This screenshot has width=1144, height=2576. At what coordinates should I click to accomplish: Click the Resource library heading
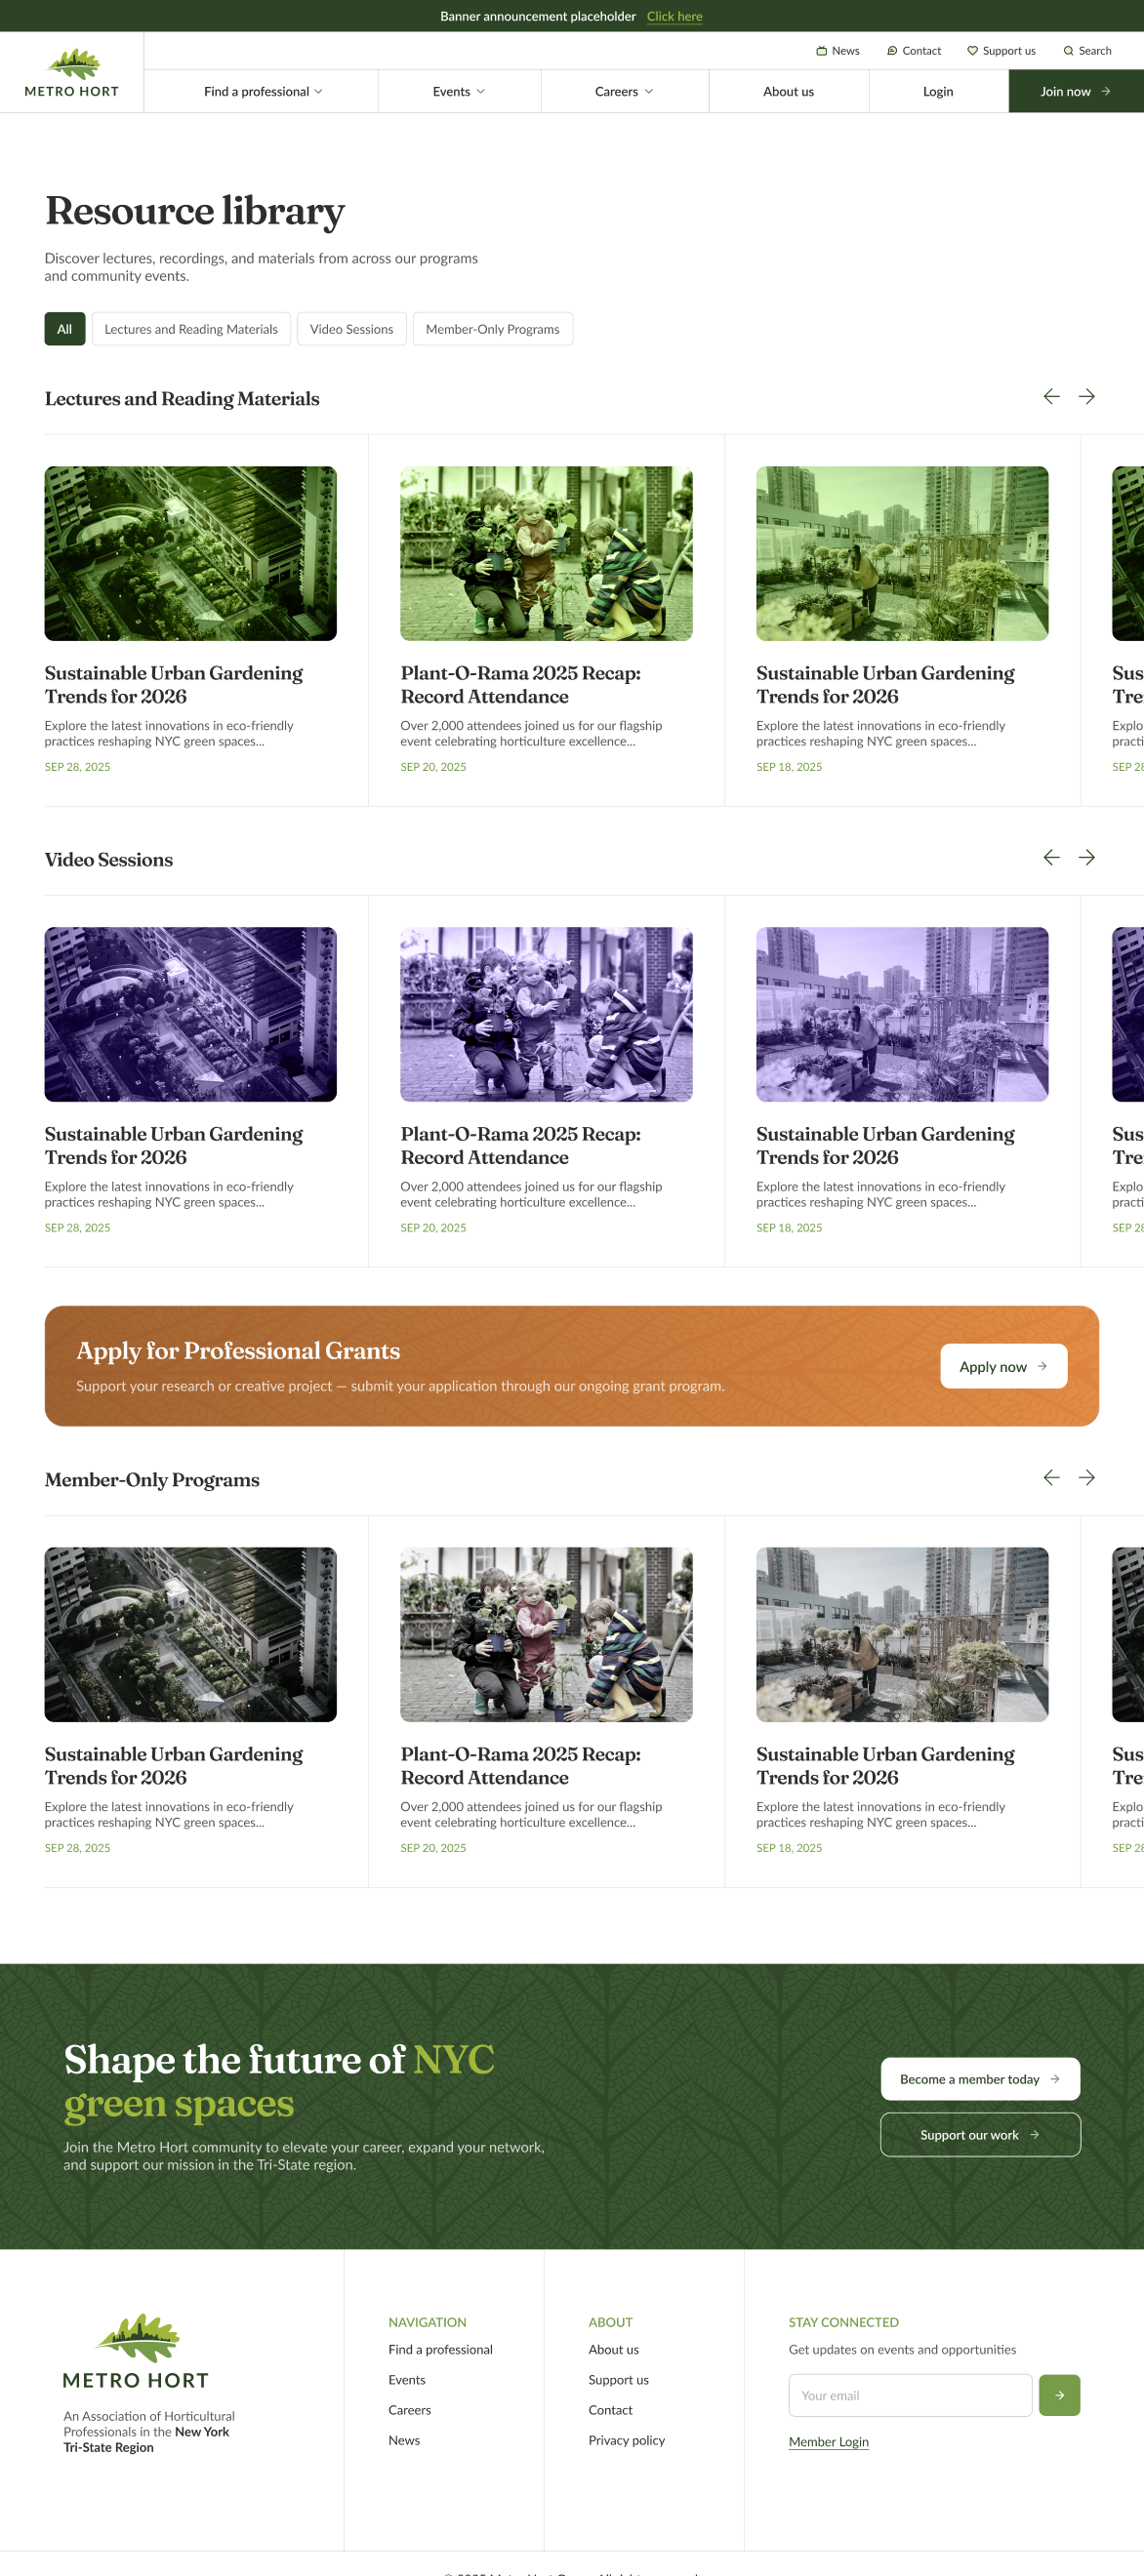(x=195, y=211)
